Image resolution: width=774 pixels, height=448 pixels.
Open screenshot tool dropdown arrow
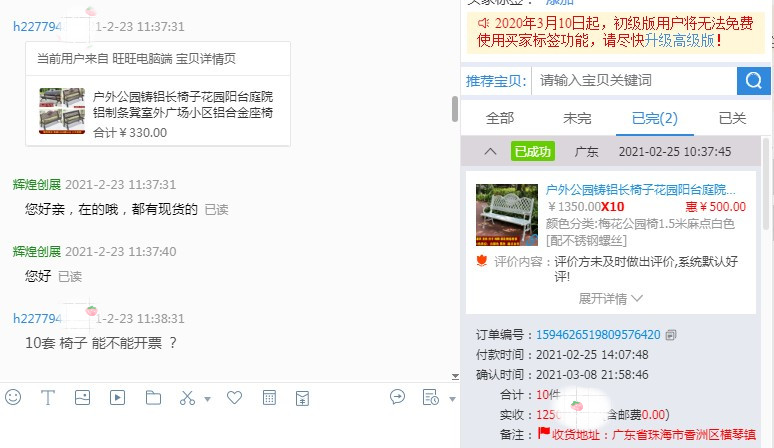[208, 399]
